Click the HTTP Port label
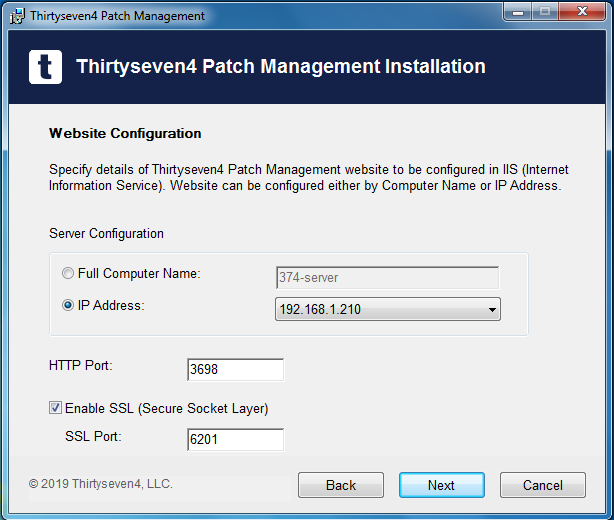This screenshot has width=614, height=520. coord(80,365)
